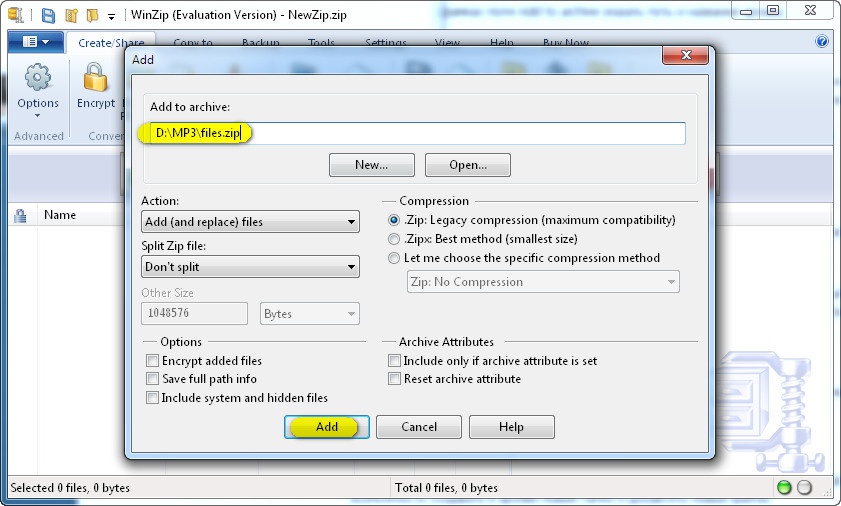Select .Zipx Best method radio button
This screenshot has width=841, height=506.
(x=394, y=239)
